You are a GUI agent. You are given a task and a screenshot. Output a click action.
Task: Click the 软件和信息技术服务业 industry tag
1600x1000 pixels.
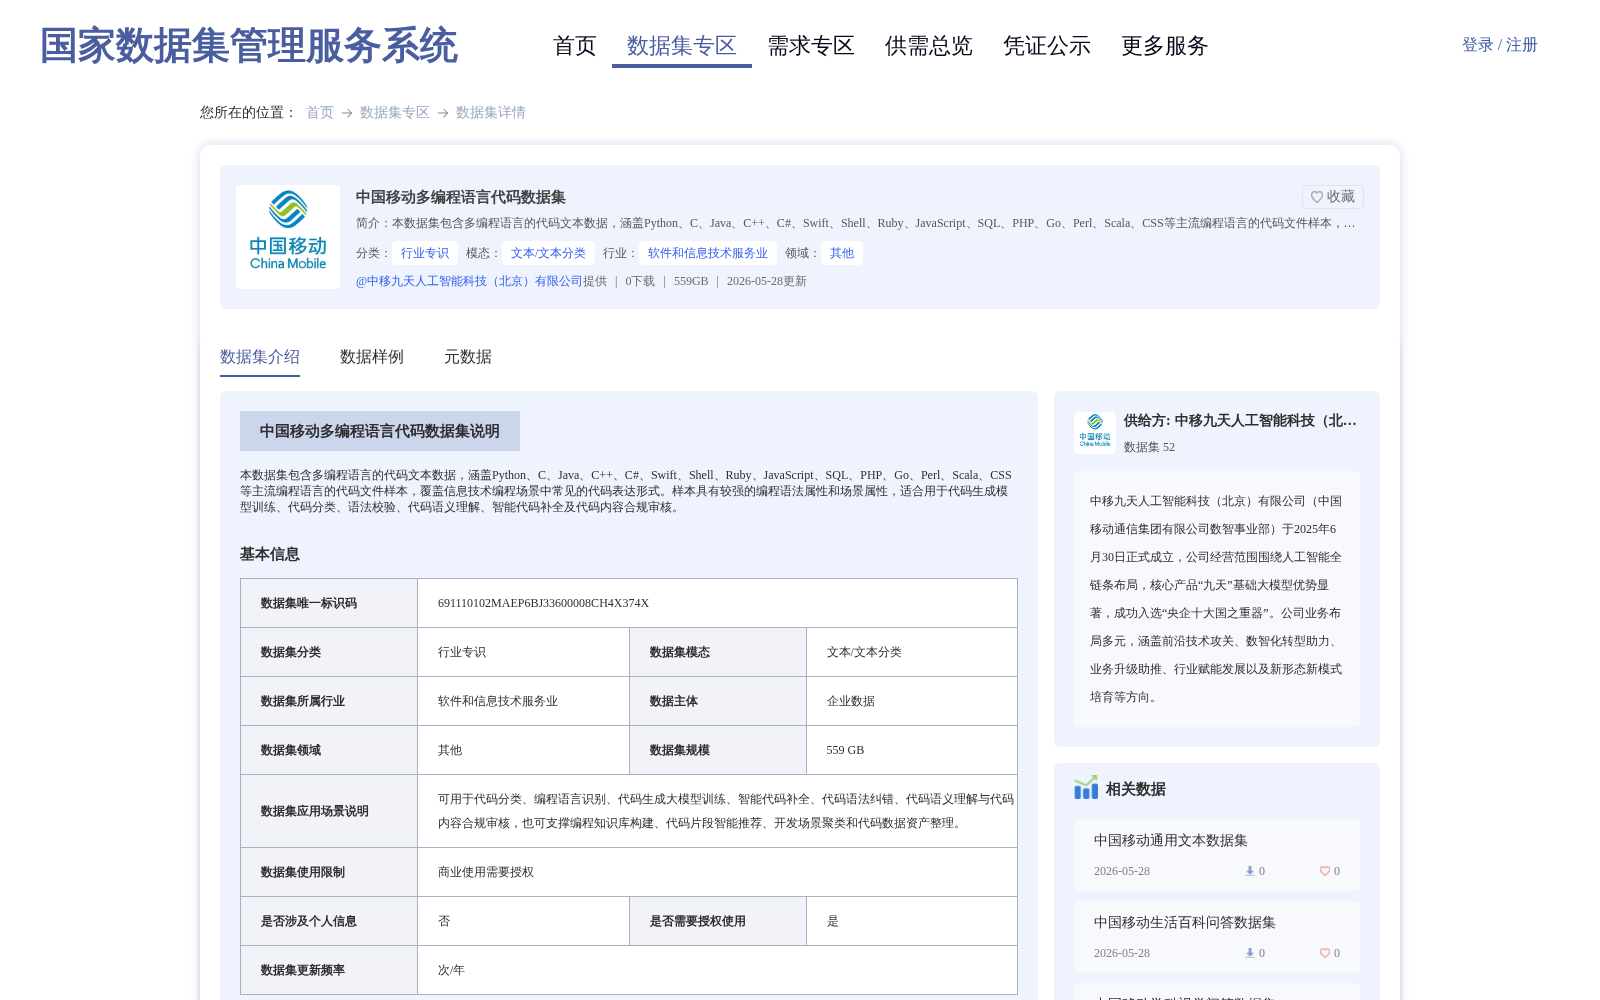tap(708, 253)
